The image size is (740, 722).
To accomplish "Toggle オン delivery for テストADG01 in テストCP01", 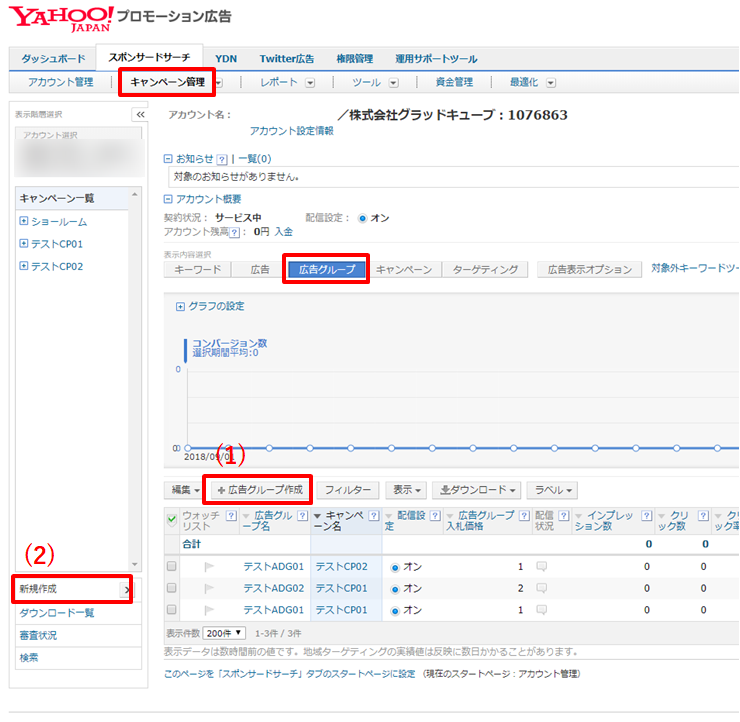I will (395, 611).
